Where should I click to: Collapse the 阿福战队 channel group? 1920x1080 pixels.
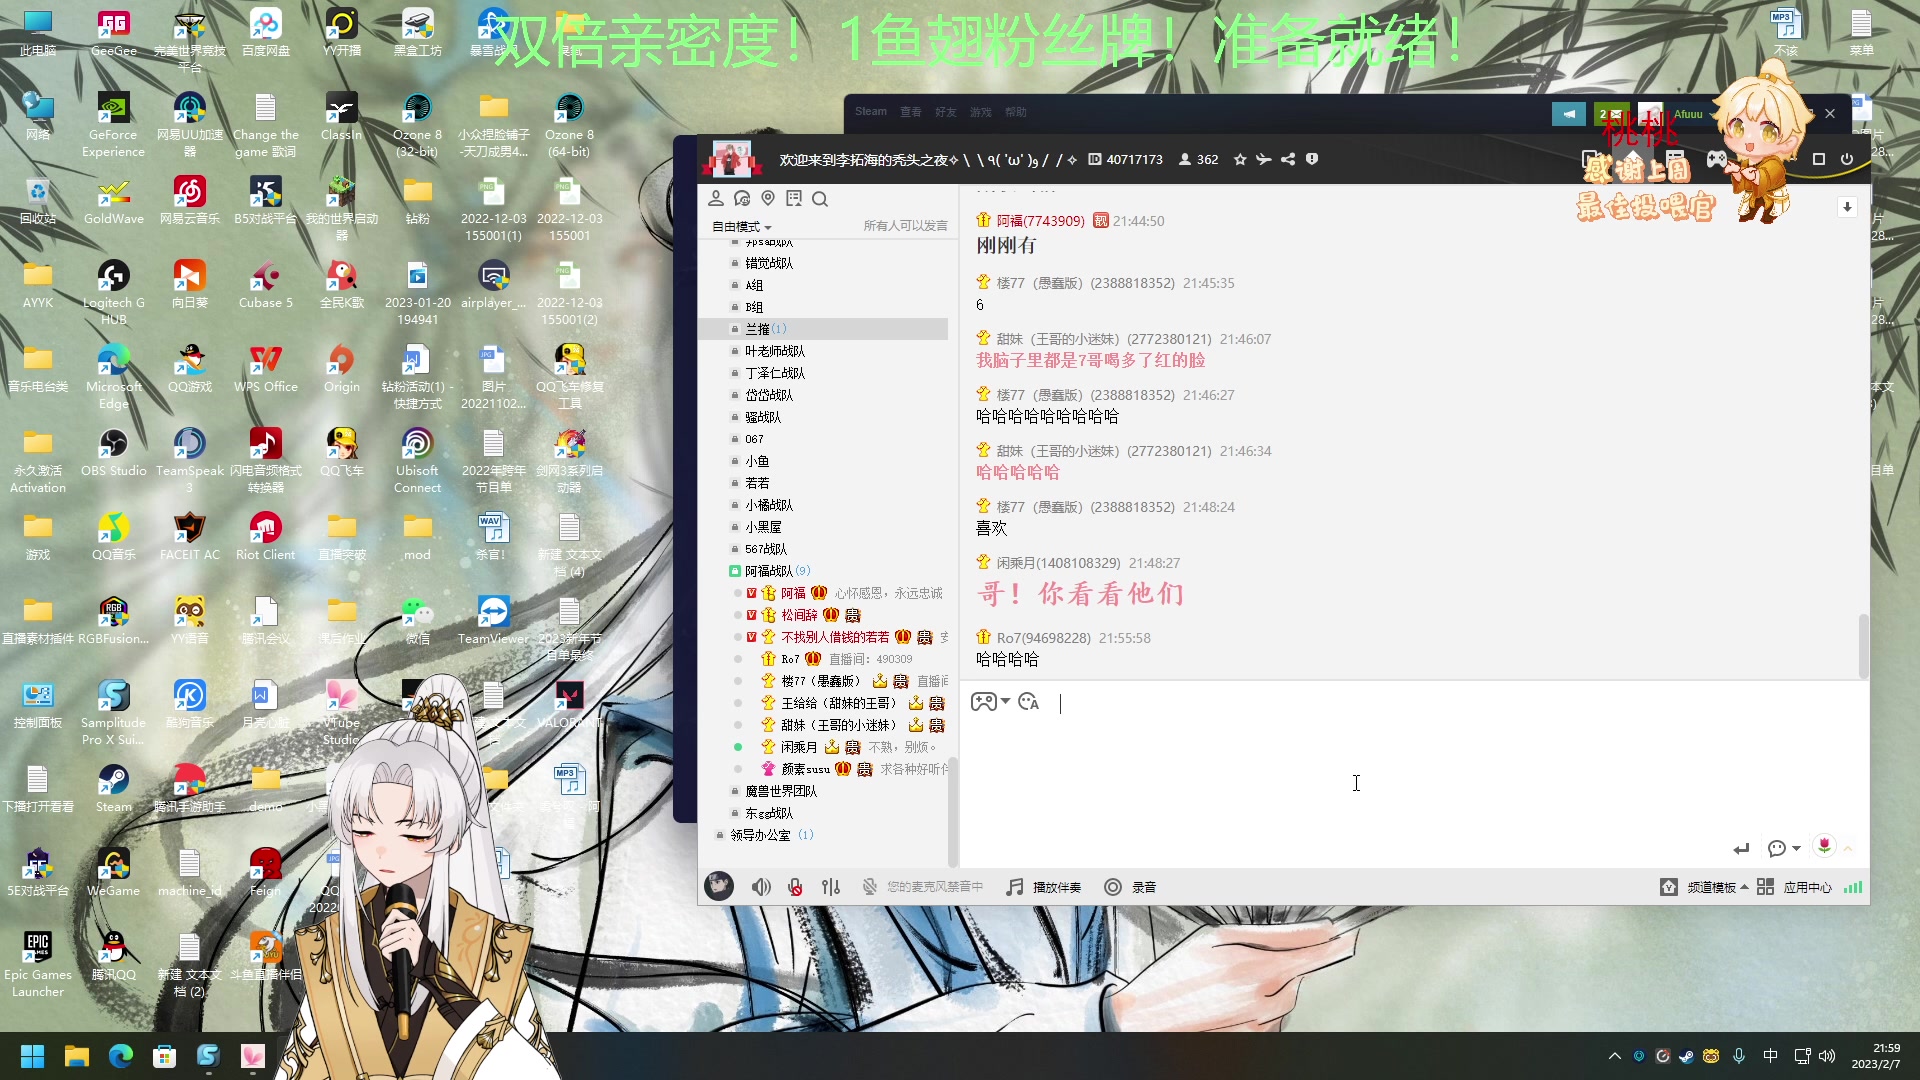tap(735, 571)
